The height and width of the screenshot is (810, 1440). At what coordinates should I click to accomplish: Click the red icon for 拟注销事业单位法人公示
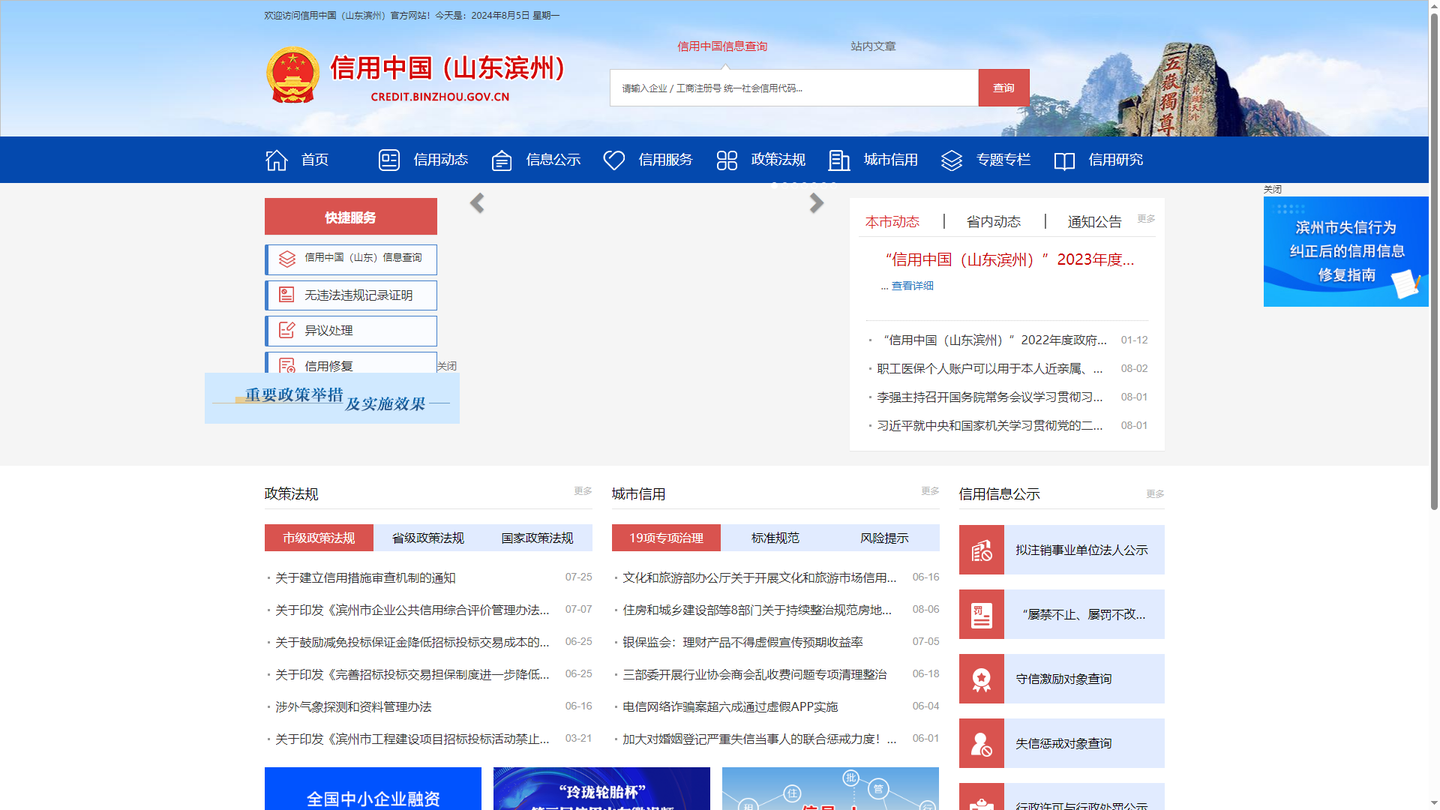(981, 550)
